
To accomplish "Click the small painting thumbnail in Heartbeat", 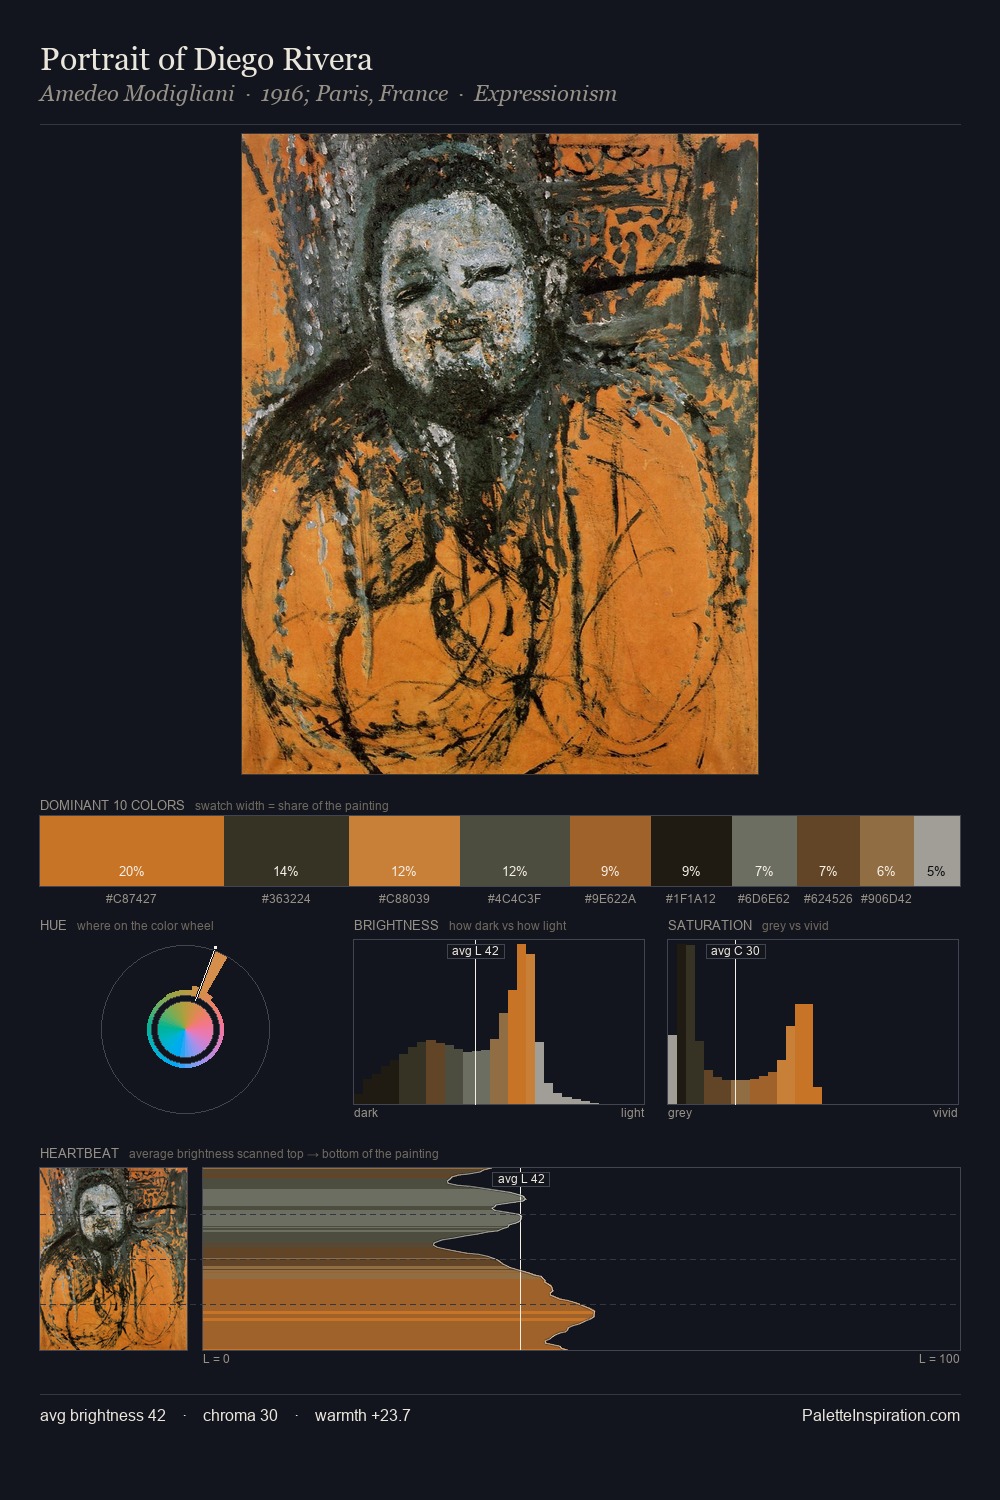I will [113, 1259].
